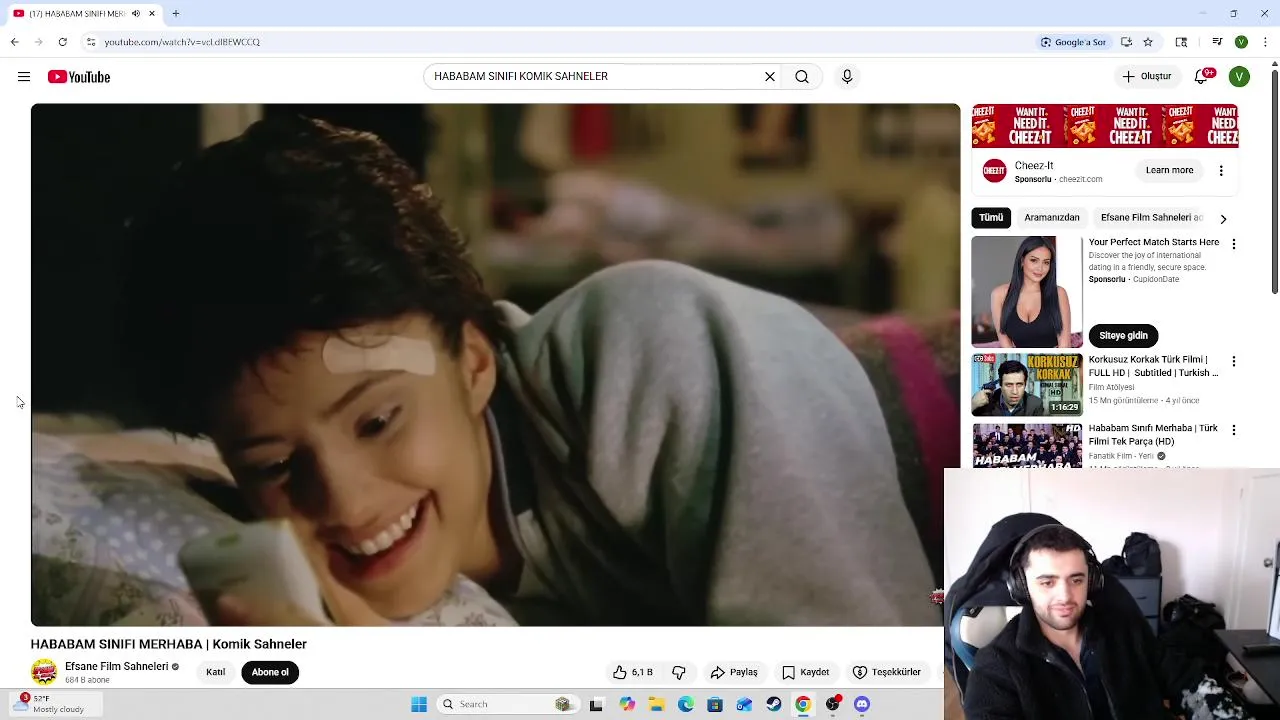Open options for Your Perfect Match ad

pyautogui.click(x=1234, y=244)
